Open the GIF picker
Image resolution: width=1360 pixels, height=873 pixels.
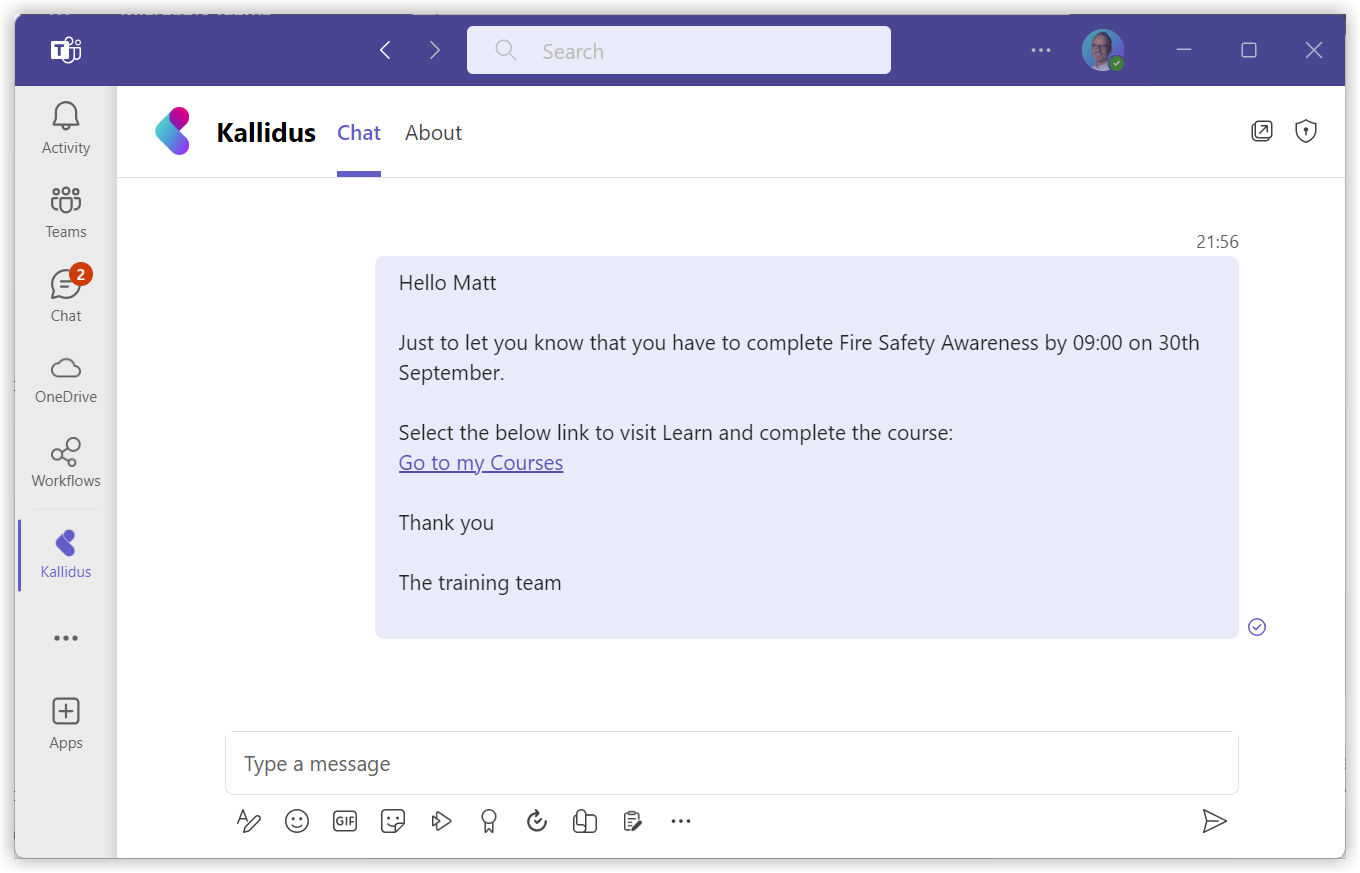[x=345, y=821]
